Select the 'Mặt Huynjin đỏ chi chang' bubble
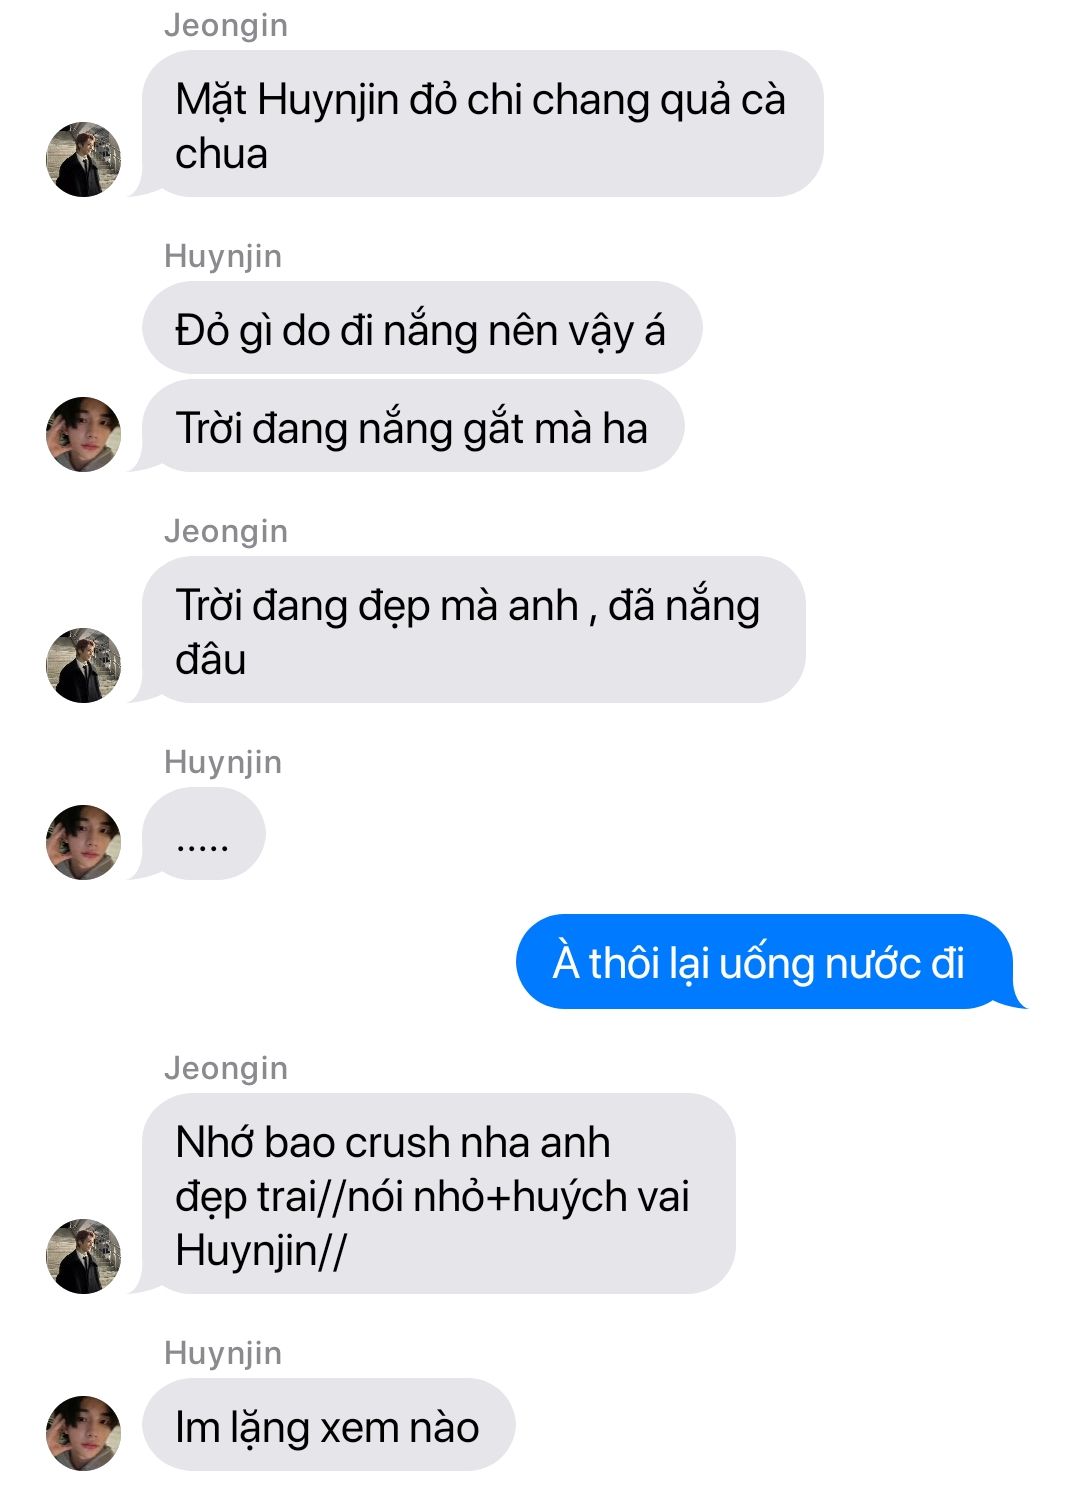Screen dimensions: 1079x1489 482,124
